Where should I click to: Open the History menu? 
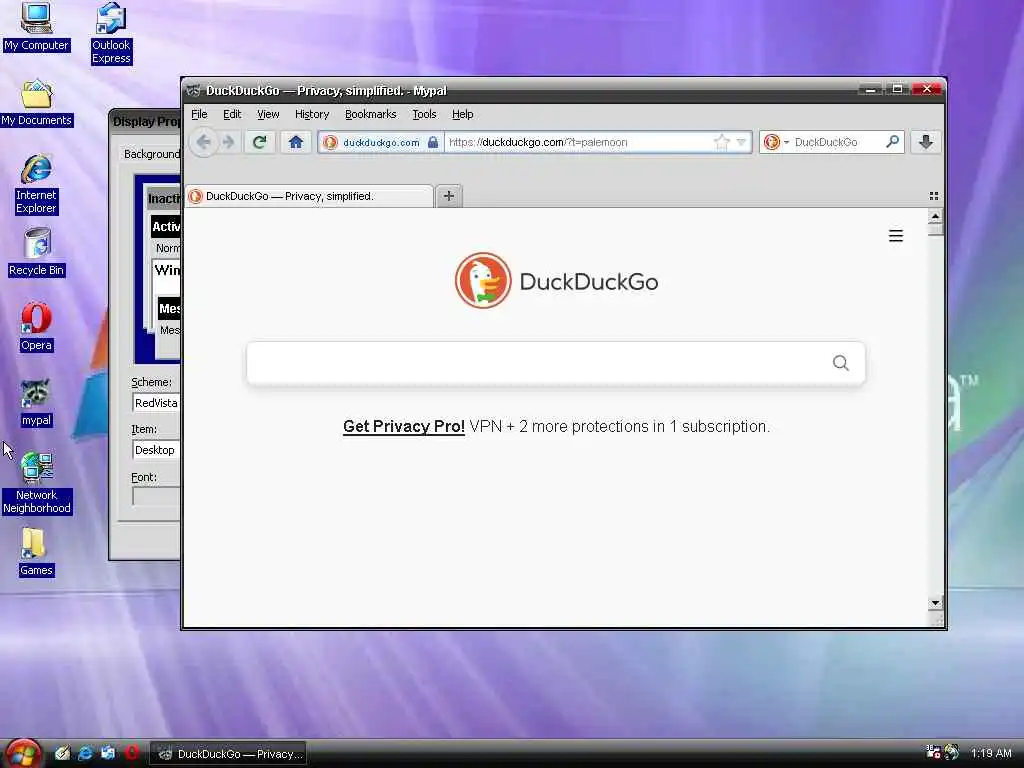312,114
